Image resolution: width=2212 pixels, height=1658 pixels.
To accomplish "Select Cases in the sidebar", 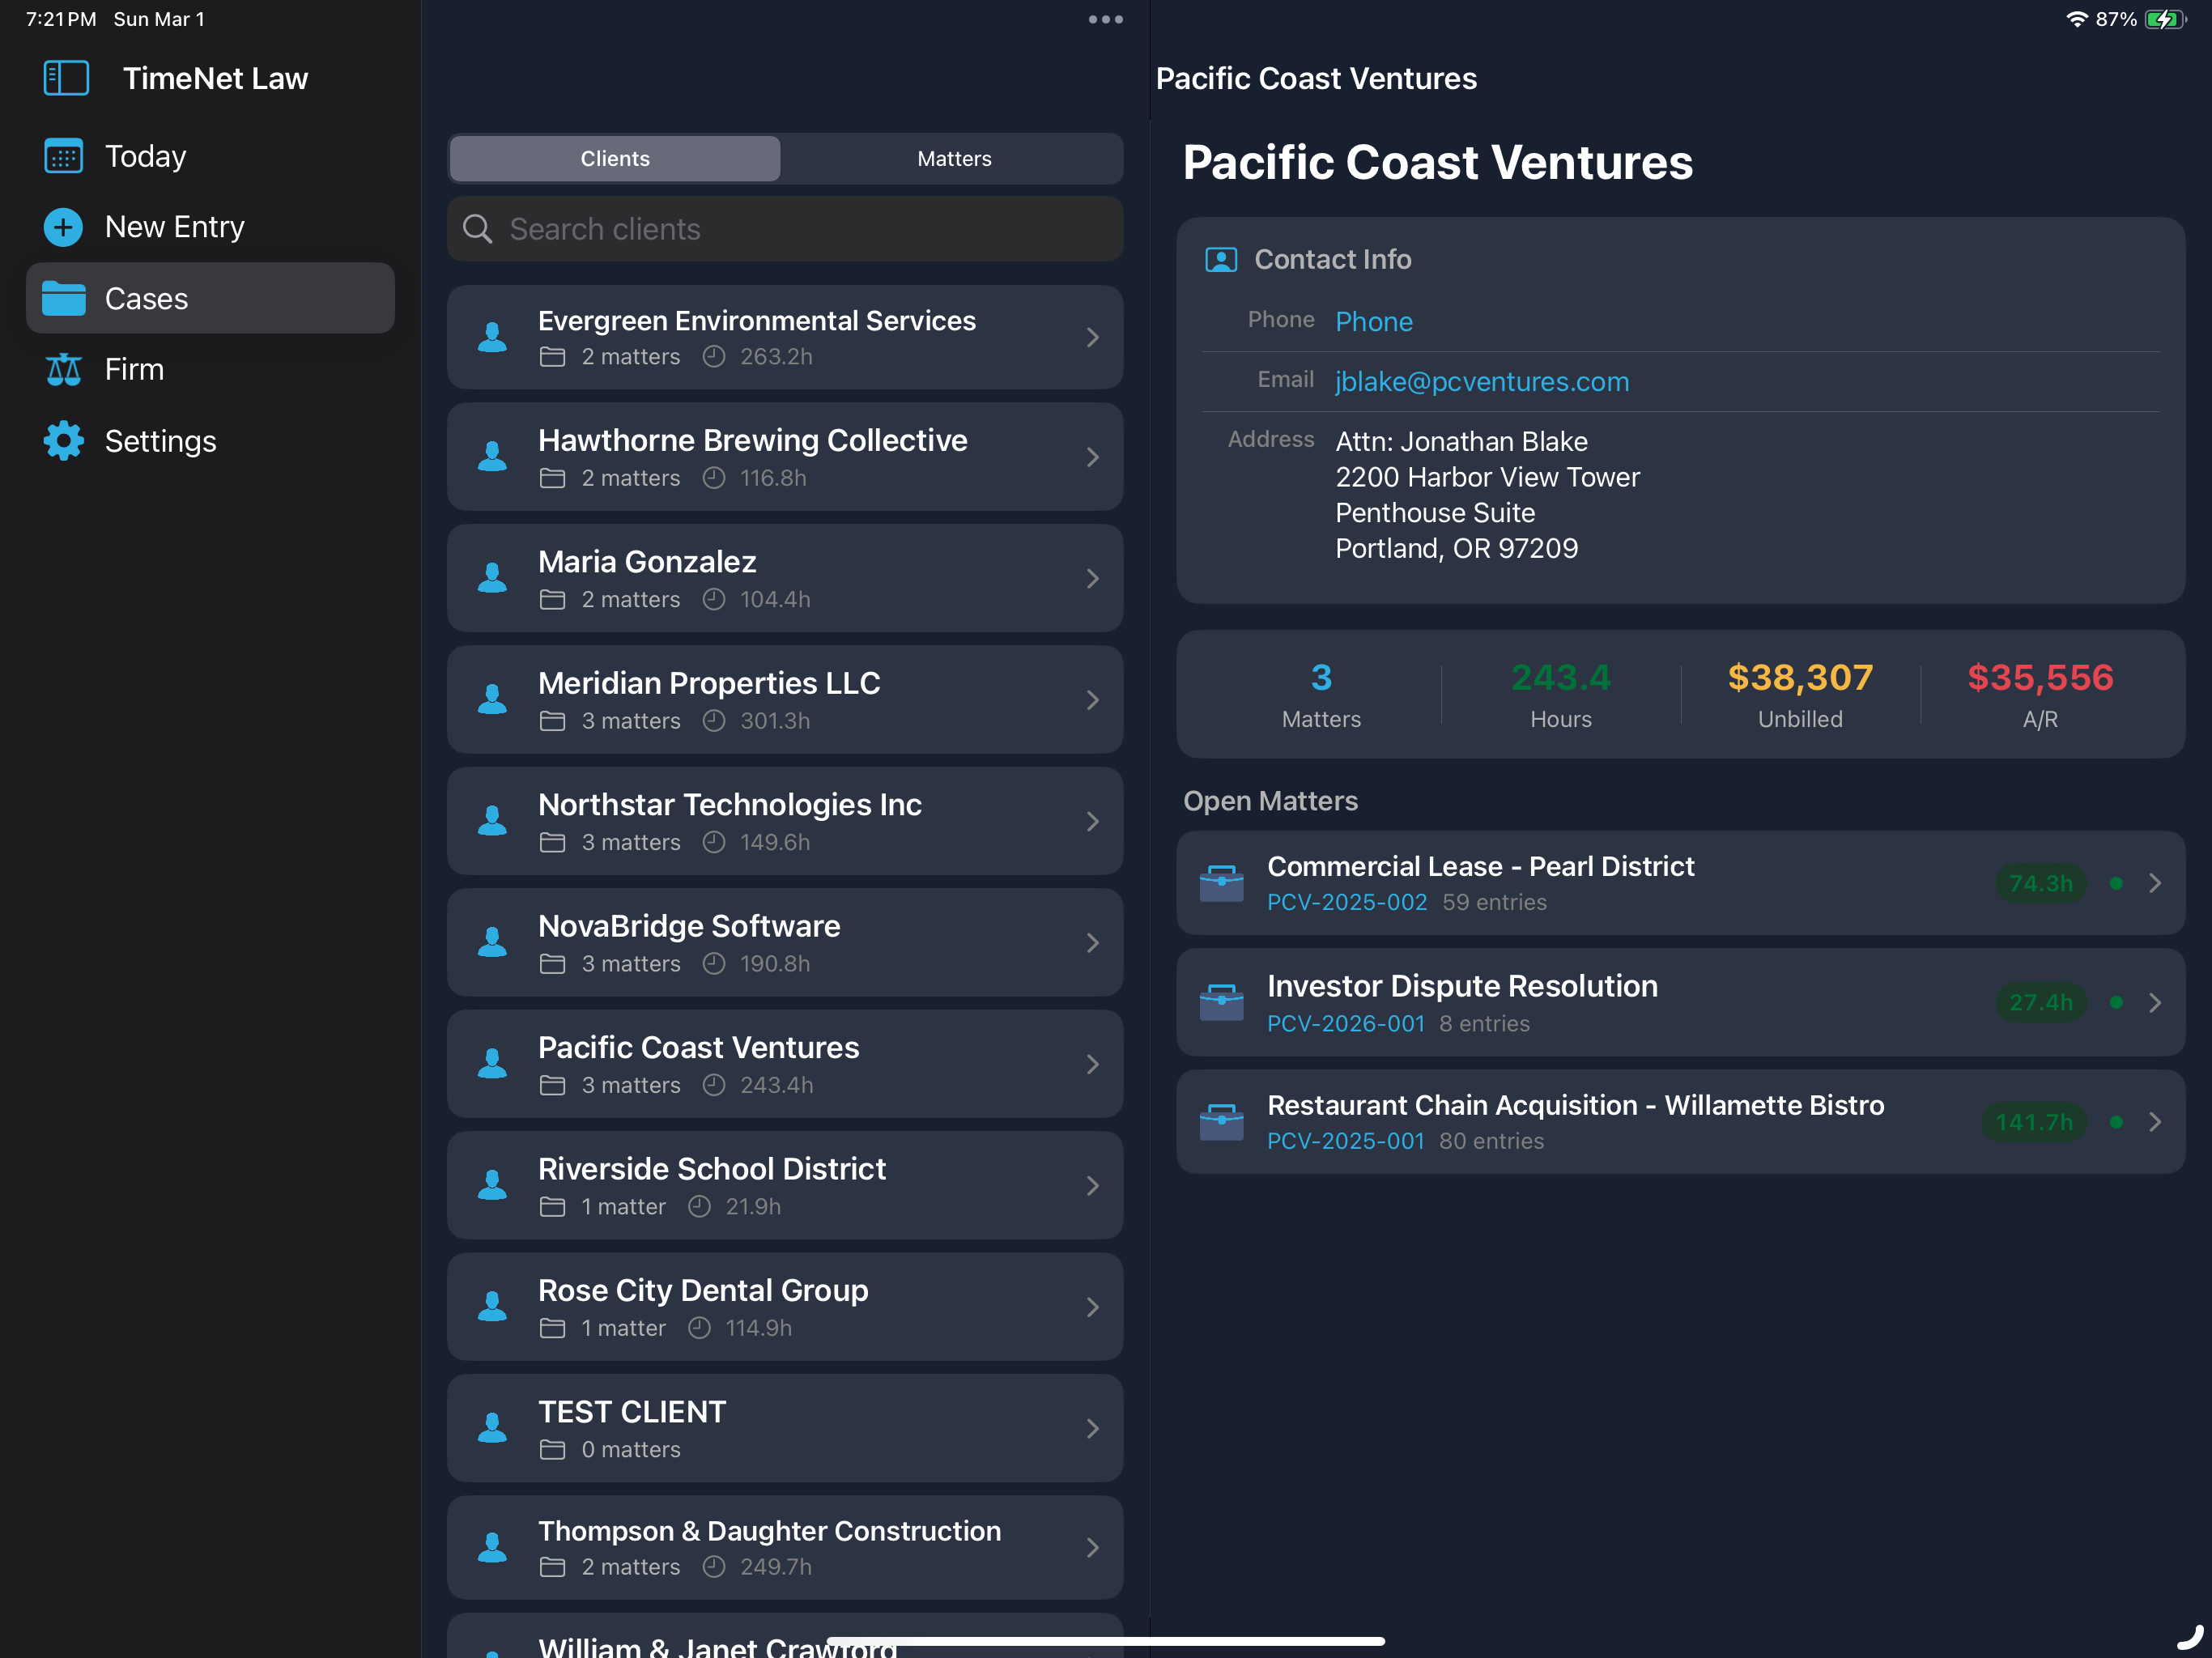I will tap(210, 298).
